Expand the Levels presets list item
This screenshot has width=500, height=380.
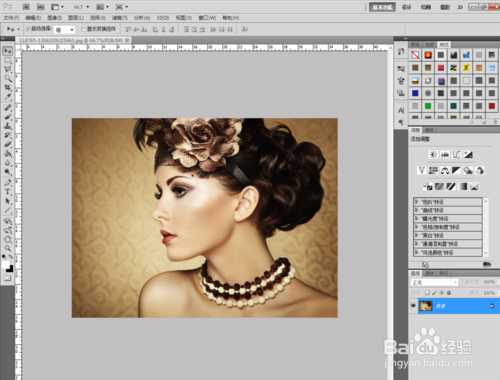tap(448, 202)
